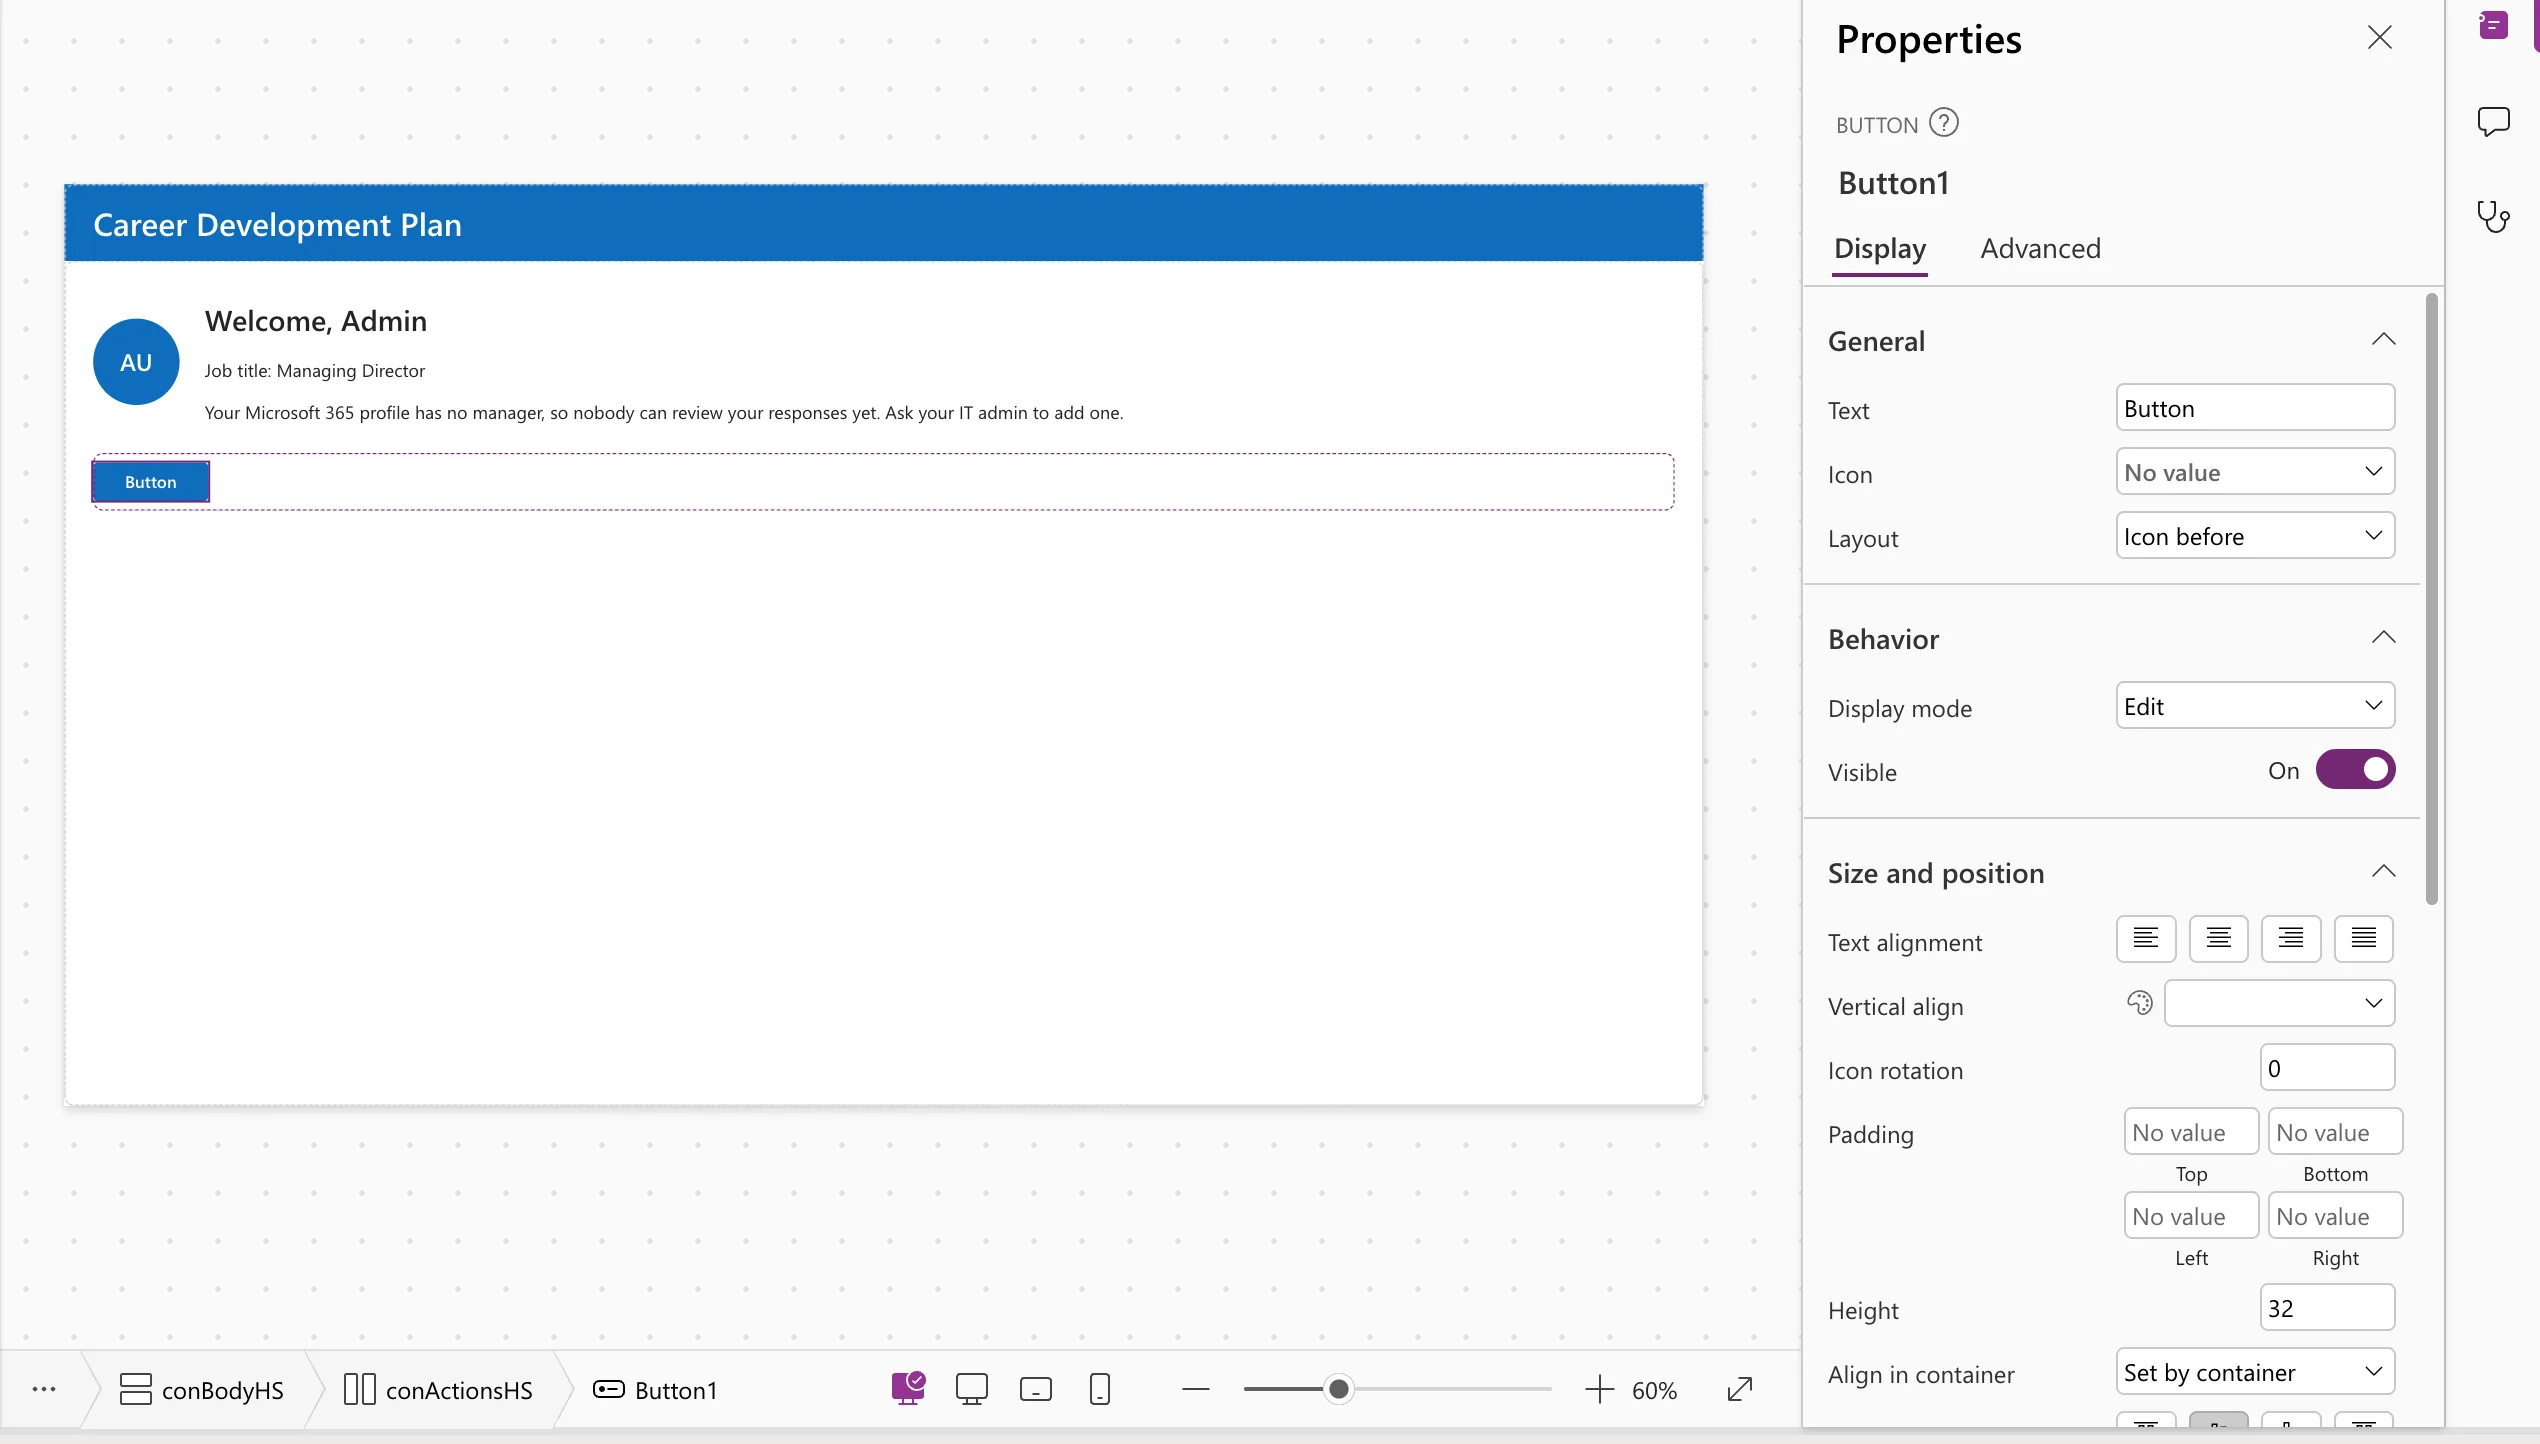Image resolution: width=2540 pixels, height=1444 pixels.
Task: Zoom out with the minus icon
Action: [1195, 1389]
